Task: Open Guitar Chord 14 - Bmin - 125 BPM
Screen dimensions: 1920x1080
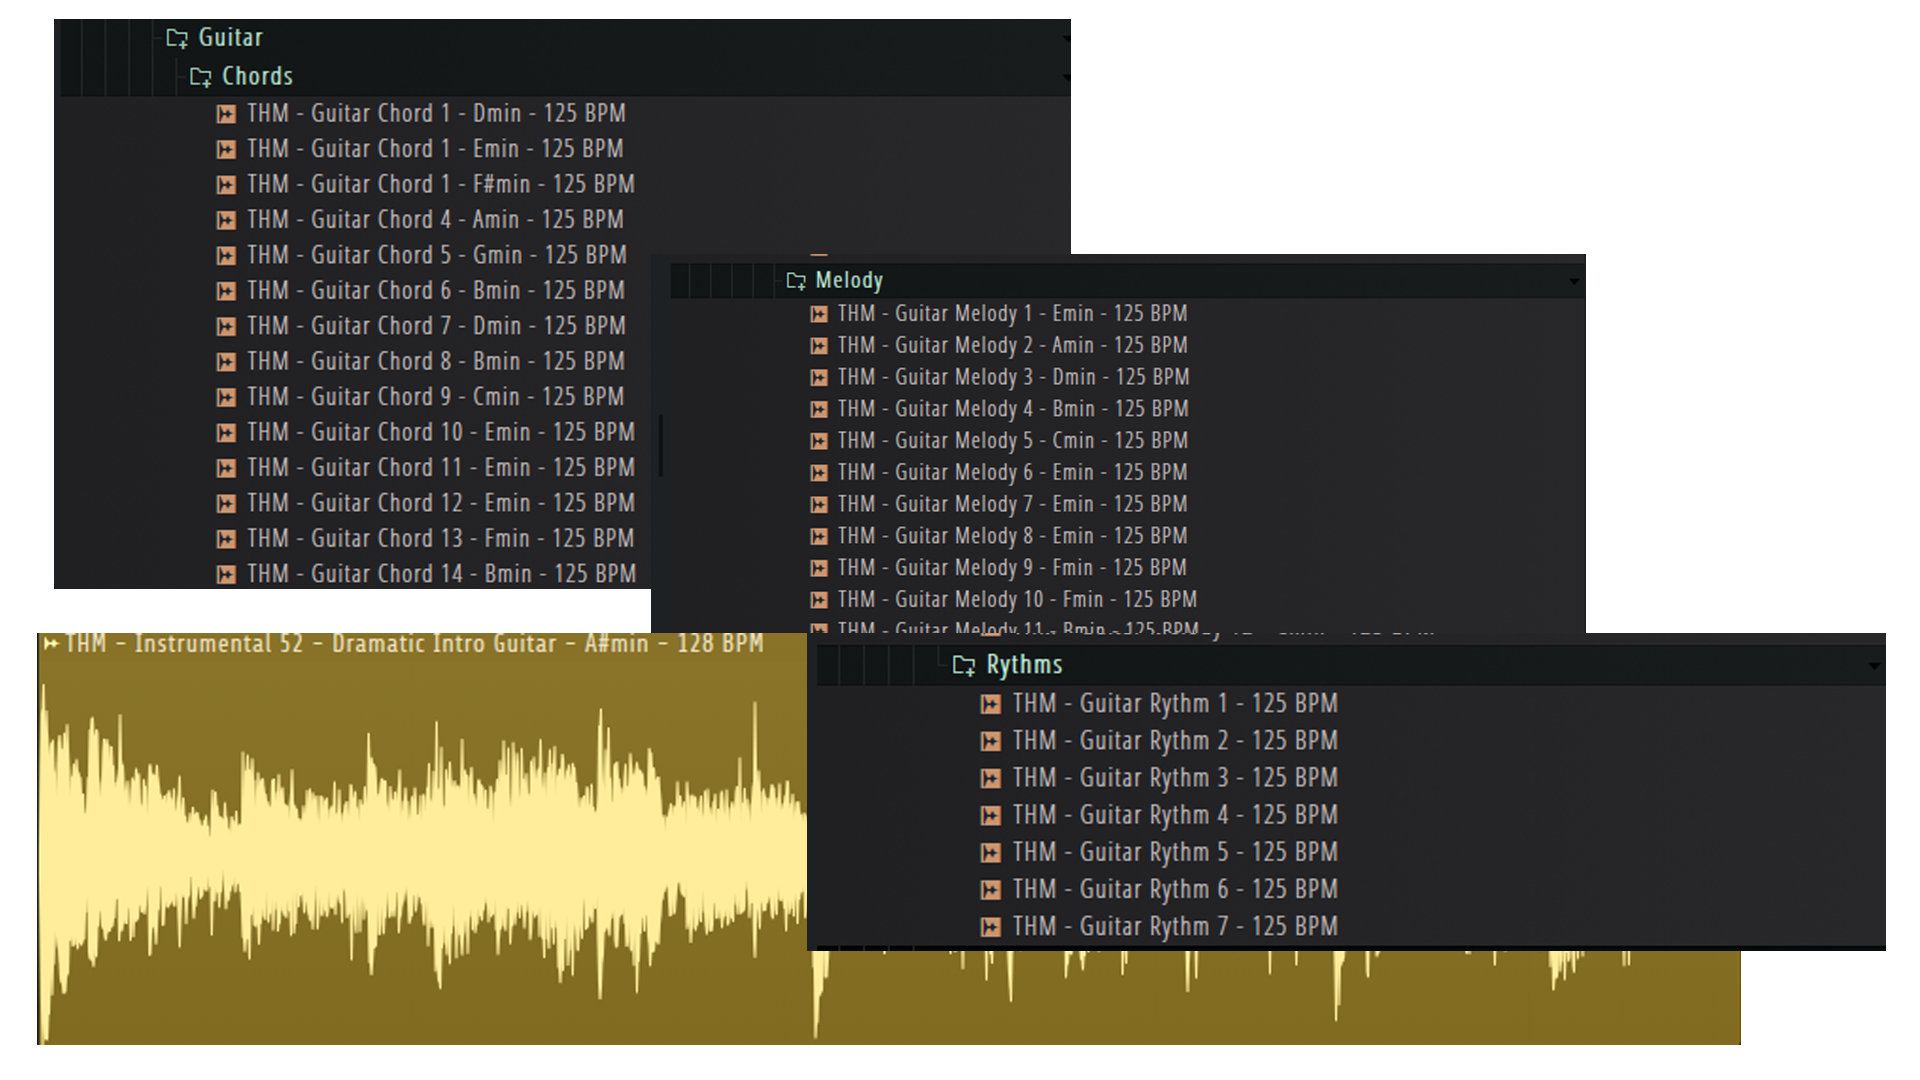Action: 441,574
